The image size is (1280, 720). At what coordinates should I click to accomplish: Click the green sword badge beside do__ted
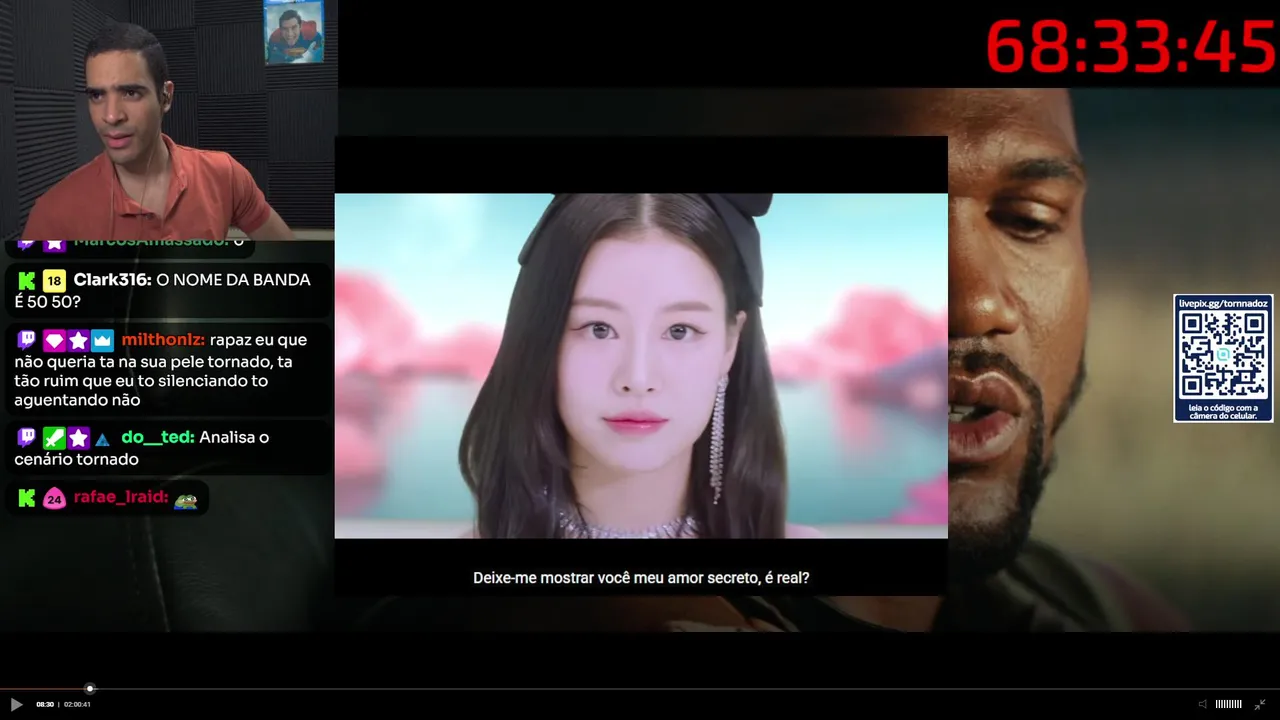pyautogui.click(x=53, y=437)
